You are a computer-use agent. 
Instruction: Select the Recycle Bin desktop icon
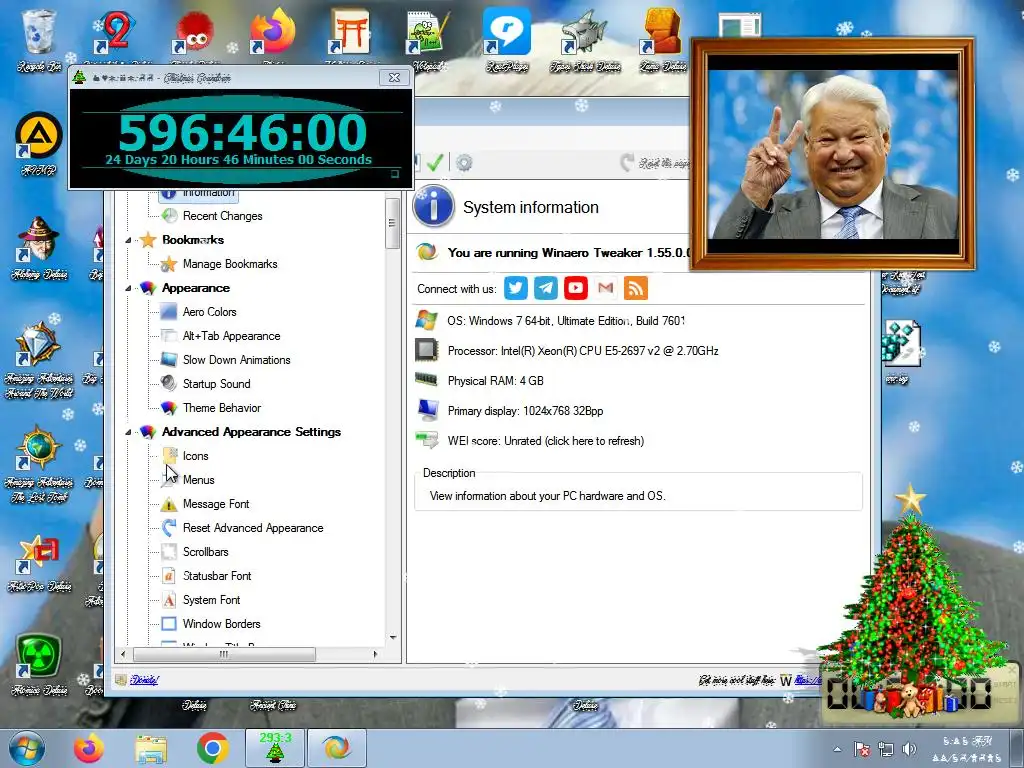point(39,39)
